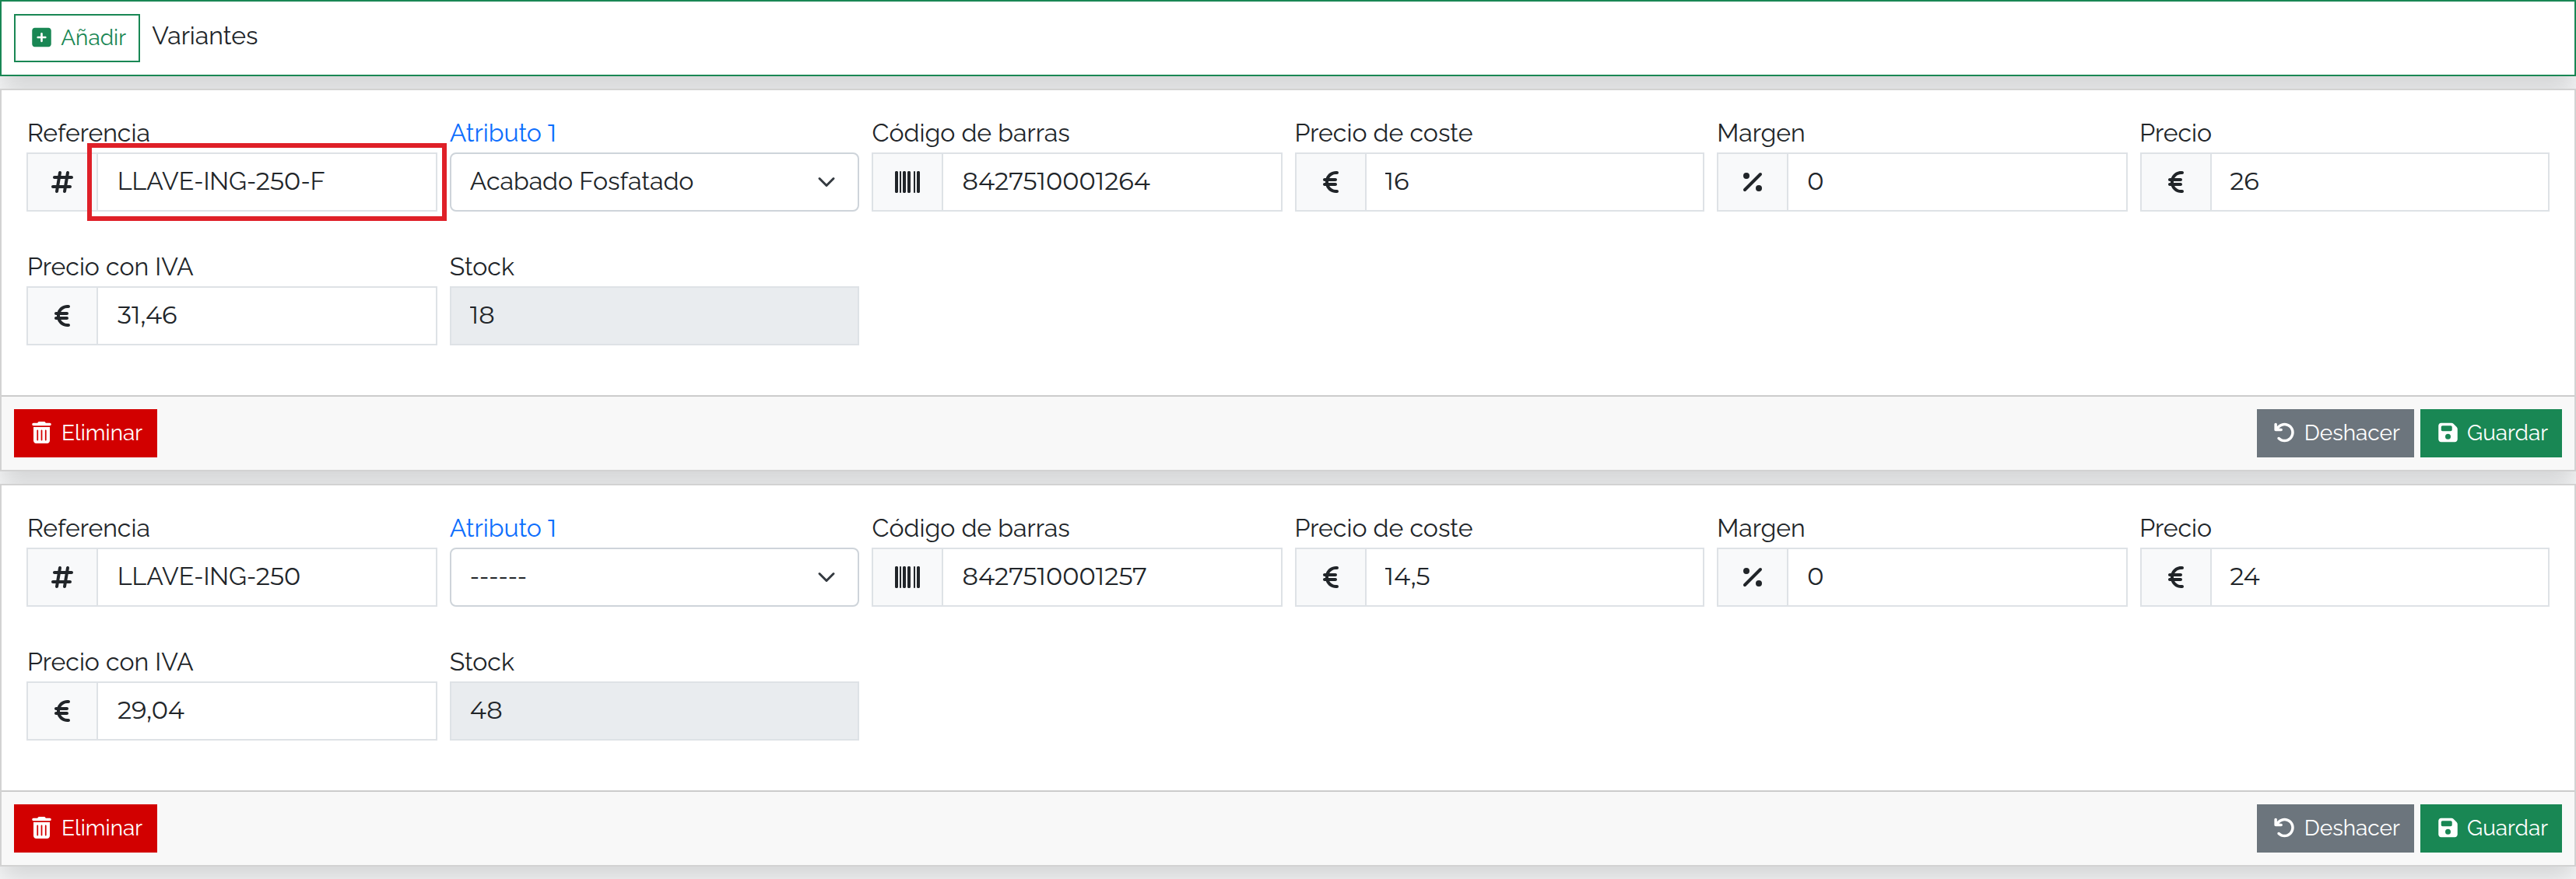Click barcode field containing 8427510001264
This screenshot has height=879, width=2576.
point(1112,182)
